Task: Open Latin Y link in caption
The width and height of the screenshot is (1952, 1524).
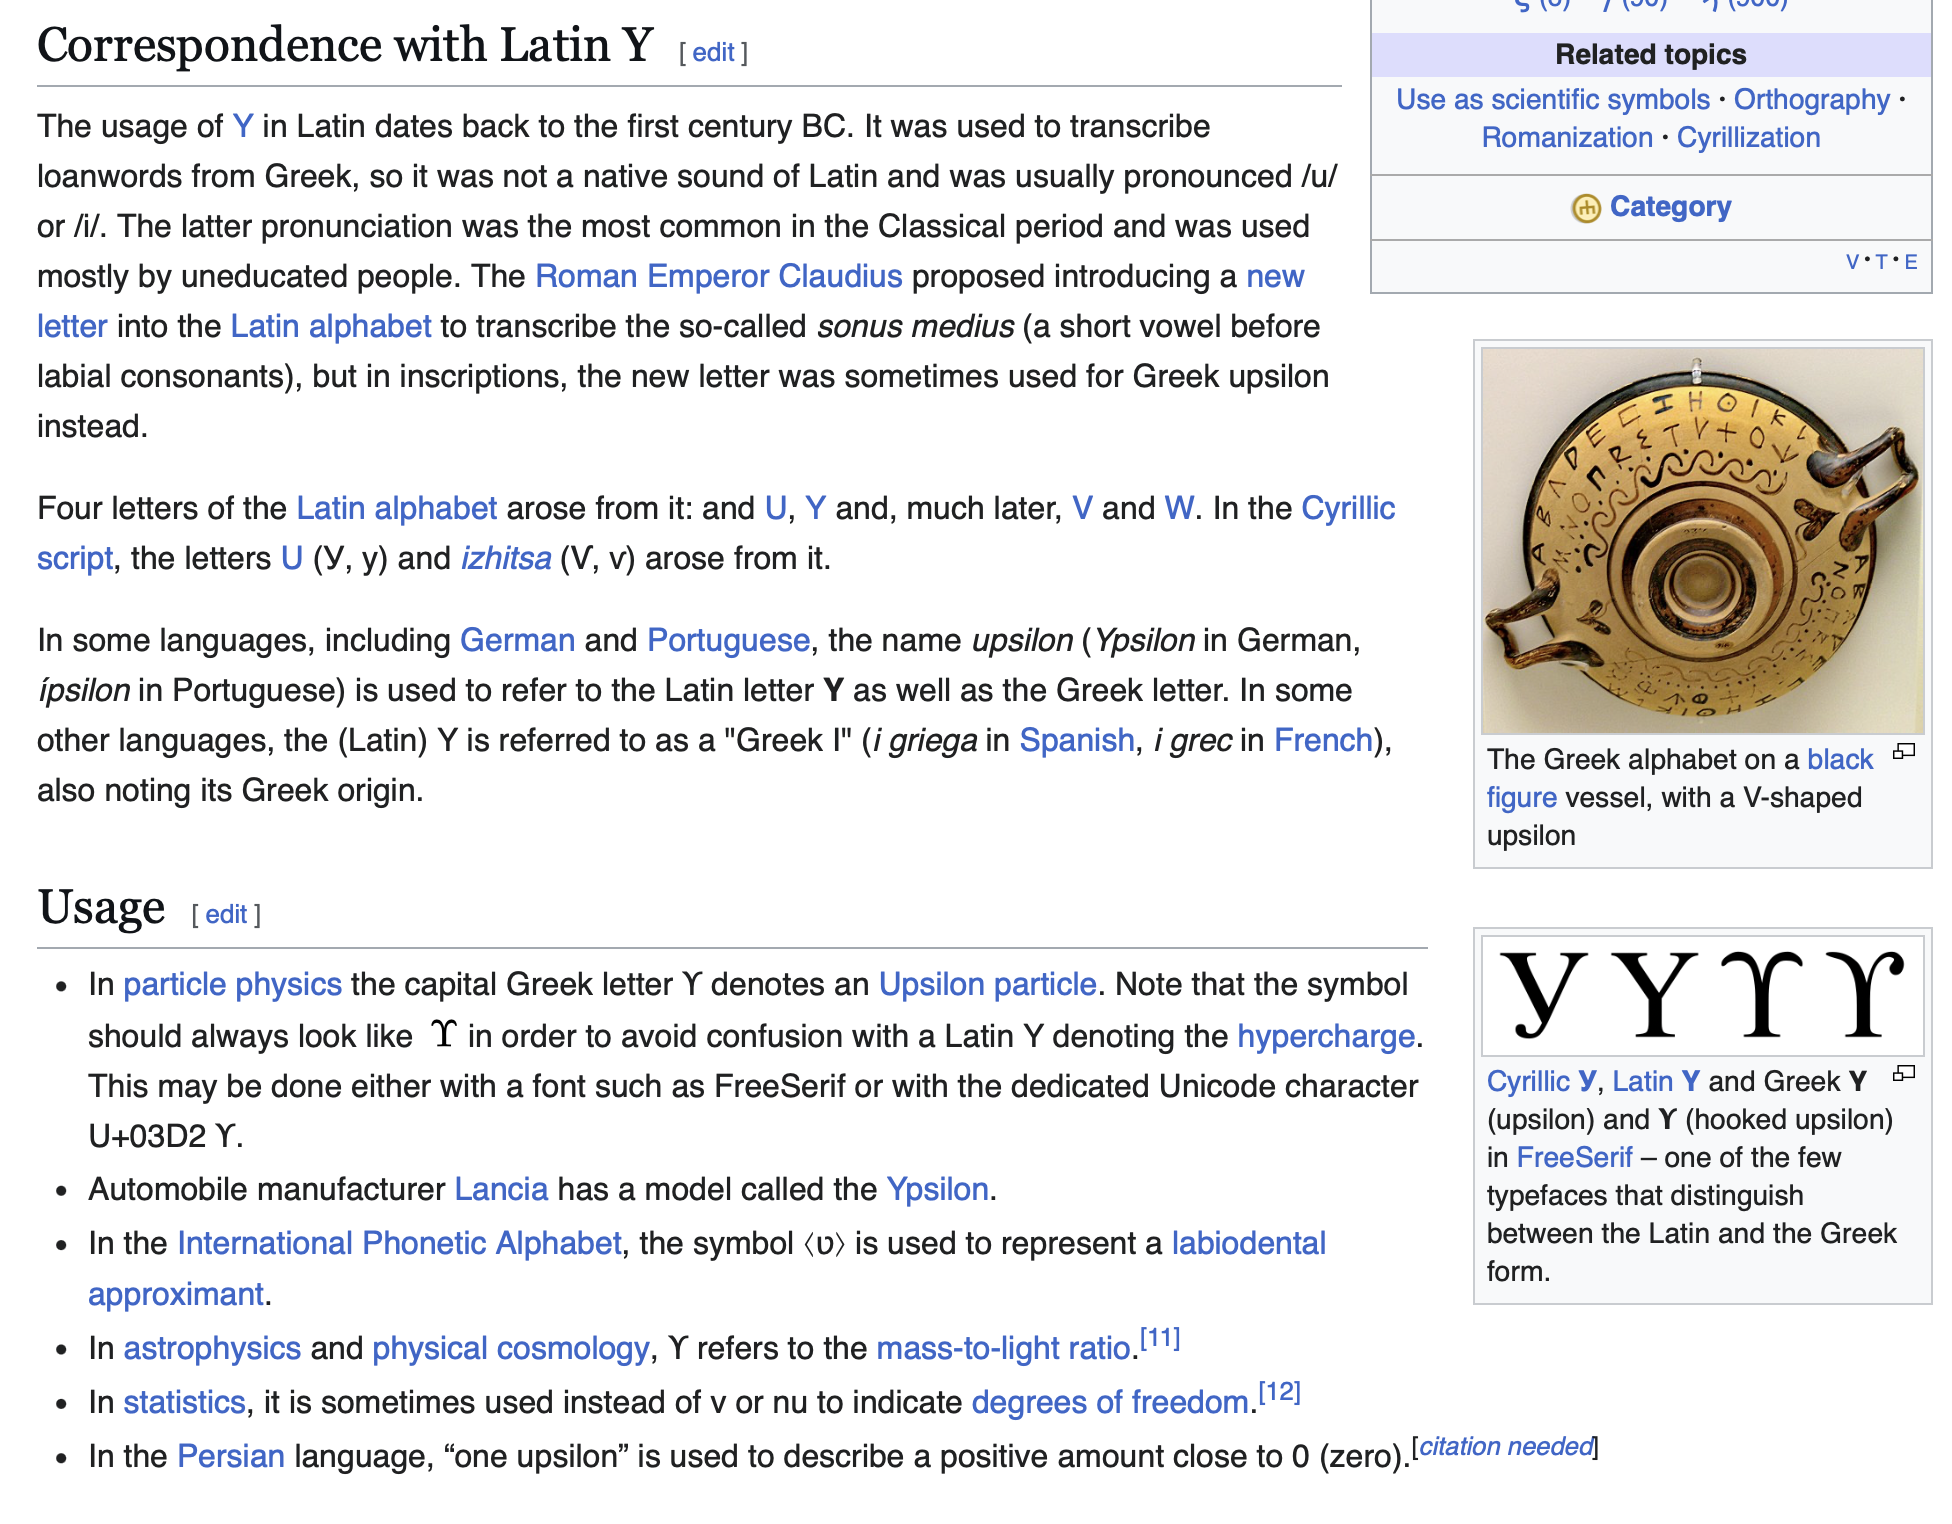Action: [1656, 1082]
